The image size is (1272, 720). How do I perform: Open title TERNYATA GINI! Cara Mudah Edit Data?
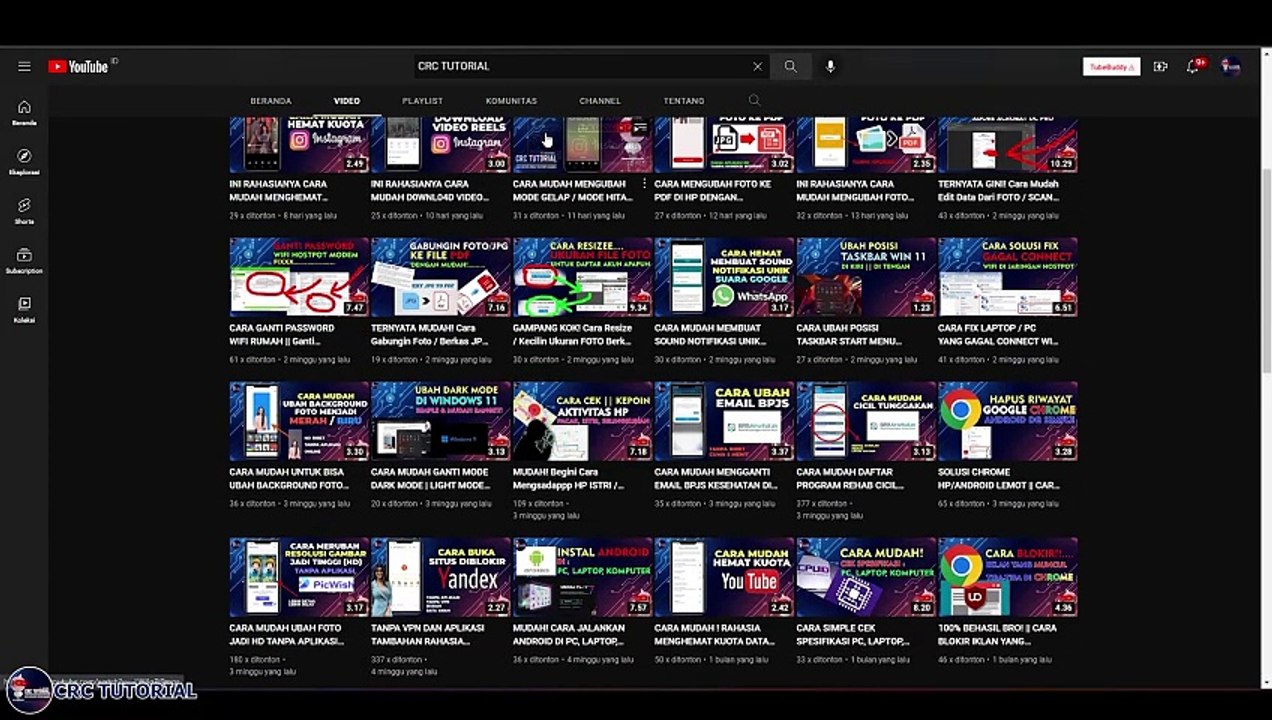tap(999, 191)
